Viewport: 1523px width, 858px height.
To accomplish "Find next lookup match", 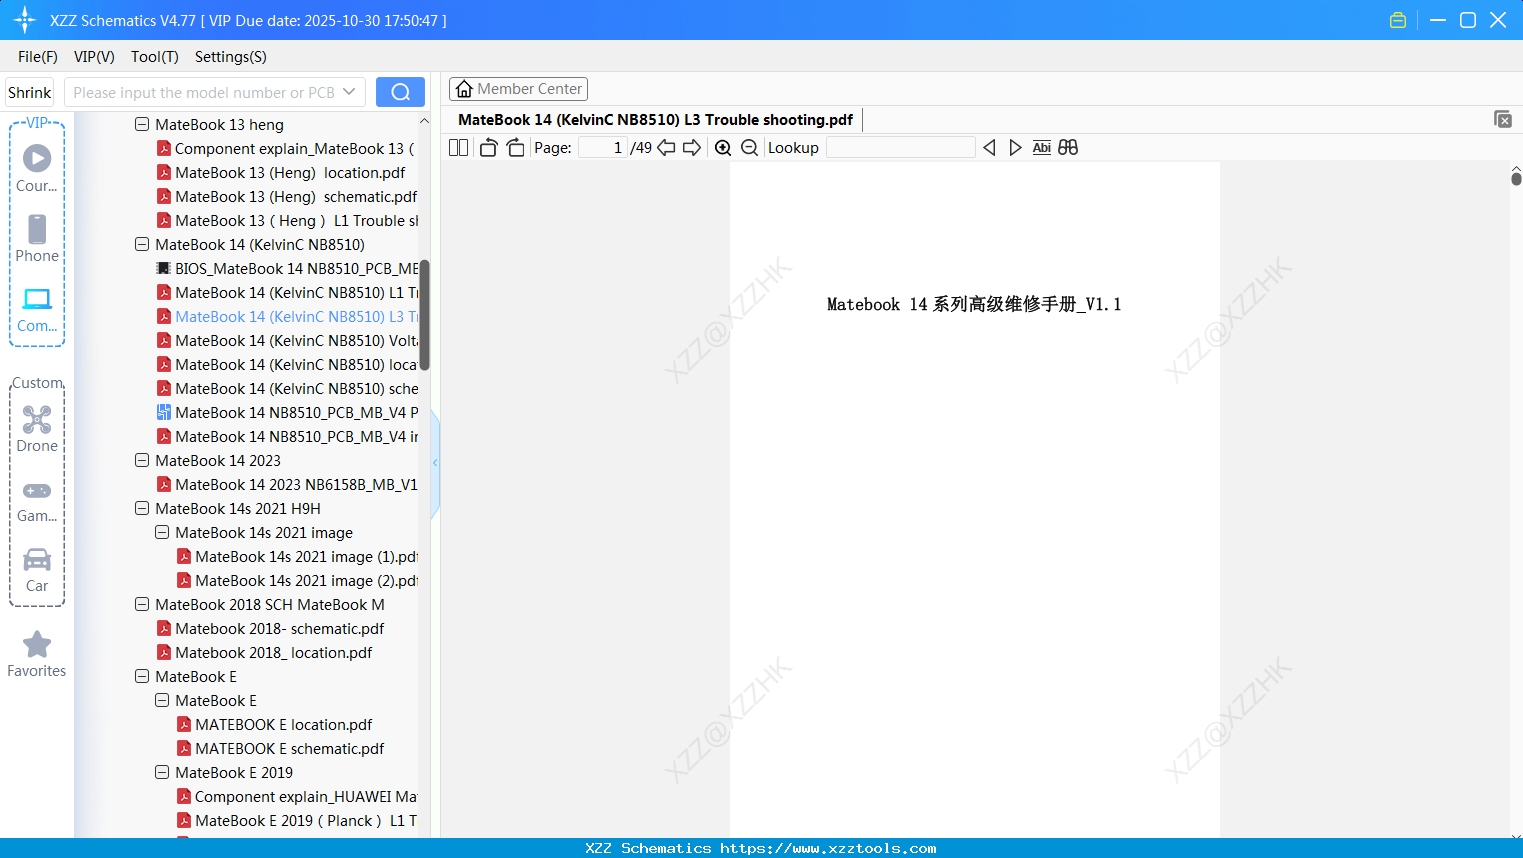I will pyautogui.click(x=1015, y=148).
